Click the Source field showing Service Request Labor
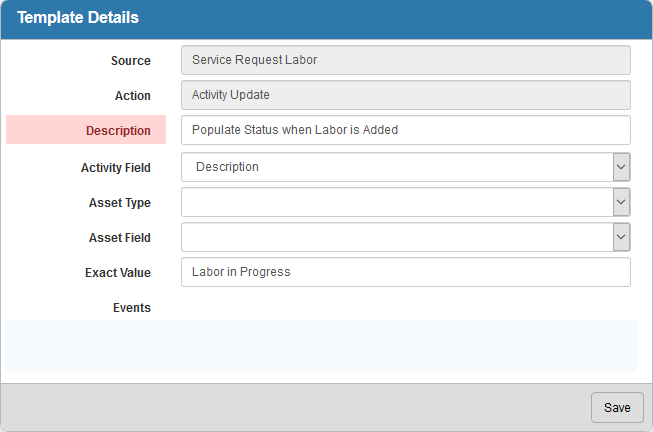Screen dimensions: 653x432 tap(406, 60)
